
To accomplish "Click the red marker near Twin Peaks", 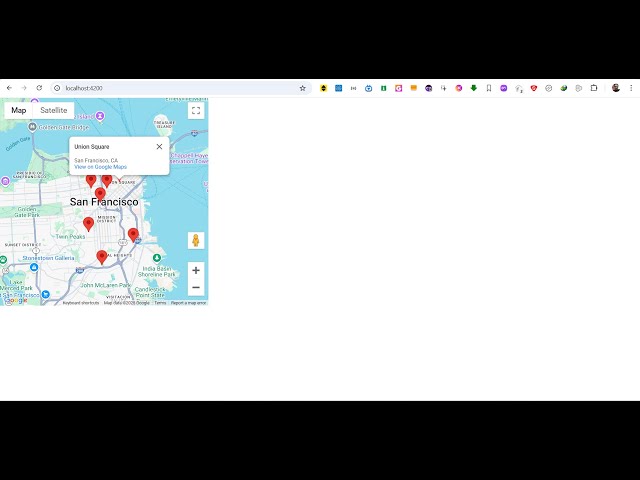I will [x=88, y=224].
